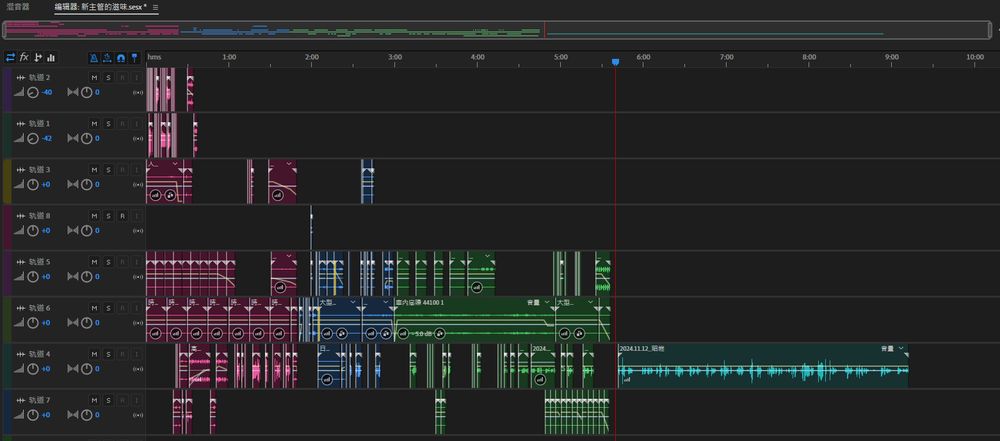Toggle the metronome icon
The height and width of the screenshot is (441, 1000).
[94, 57]
